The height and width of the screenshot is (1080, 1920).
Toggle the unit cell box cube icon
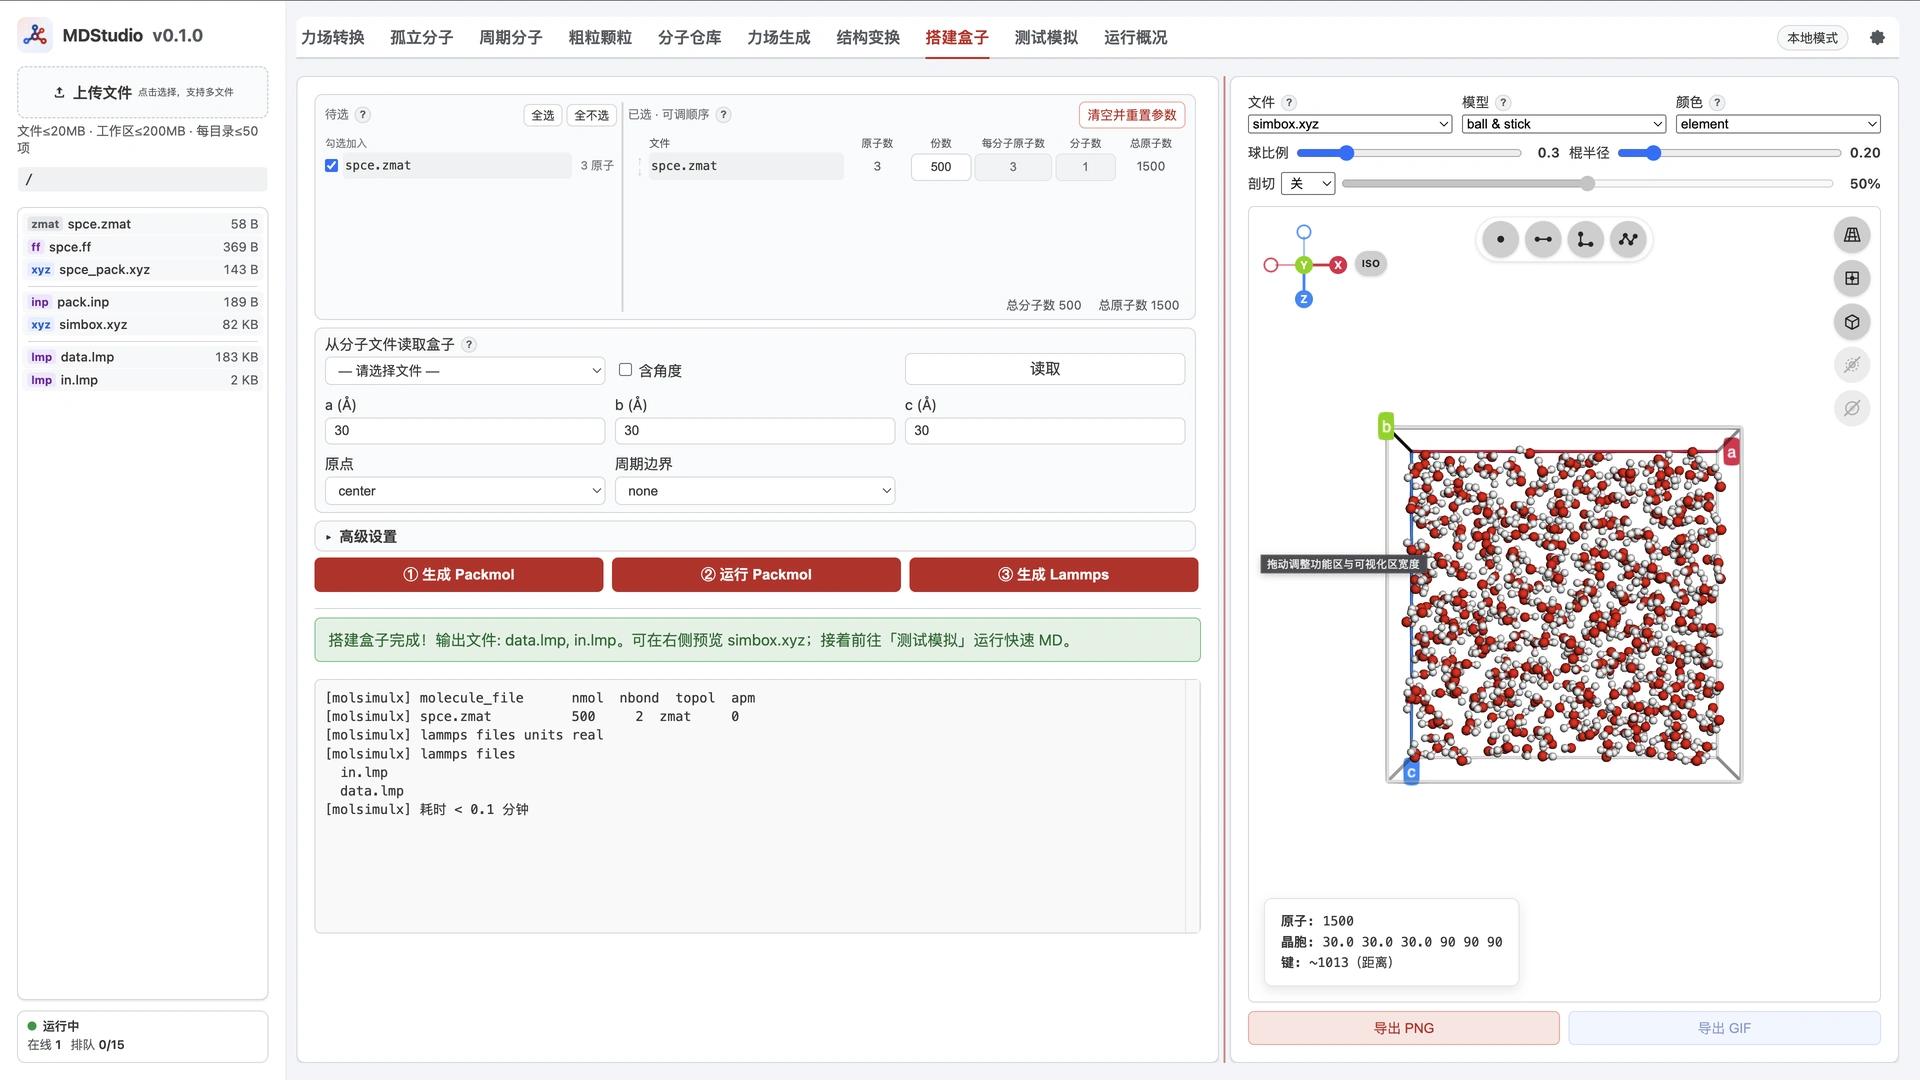[x=1852, y=322]
